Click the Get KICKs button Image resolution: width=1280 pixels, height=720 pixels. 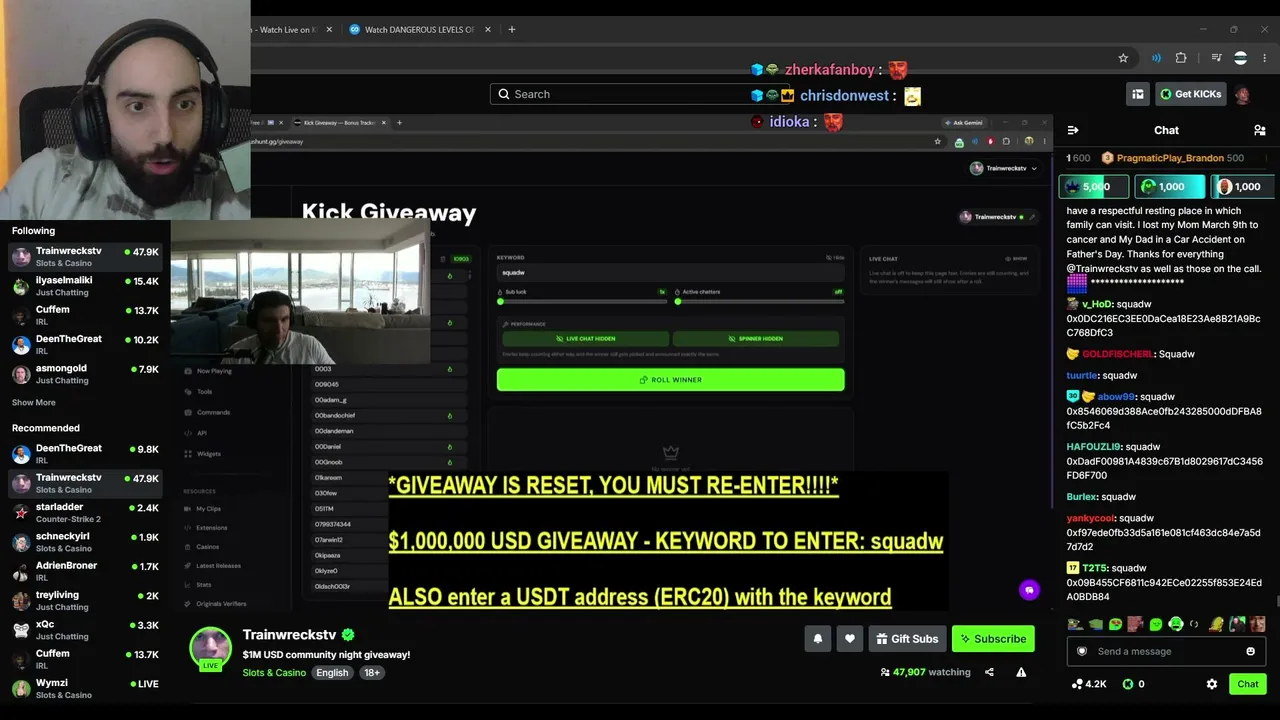(1191, 94)
